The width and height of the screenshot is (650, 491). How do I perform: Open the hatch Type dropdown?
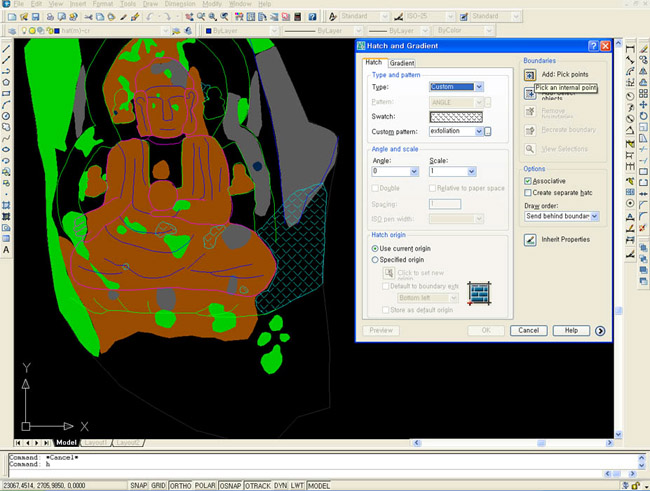pos(479,87)
